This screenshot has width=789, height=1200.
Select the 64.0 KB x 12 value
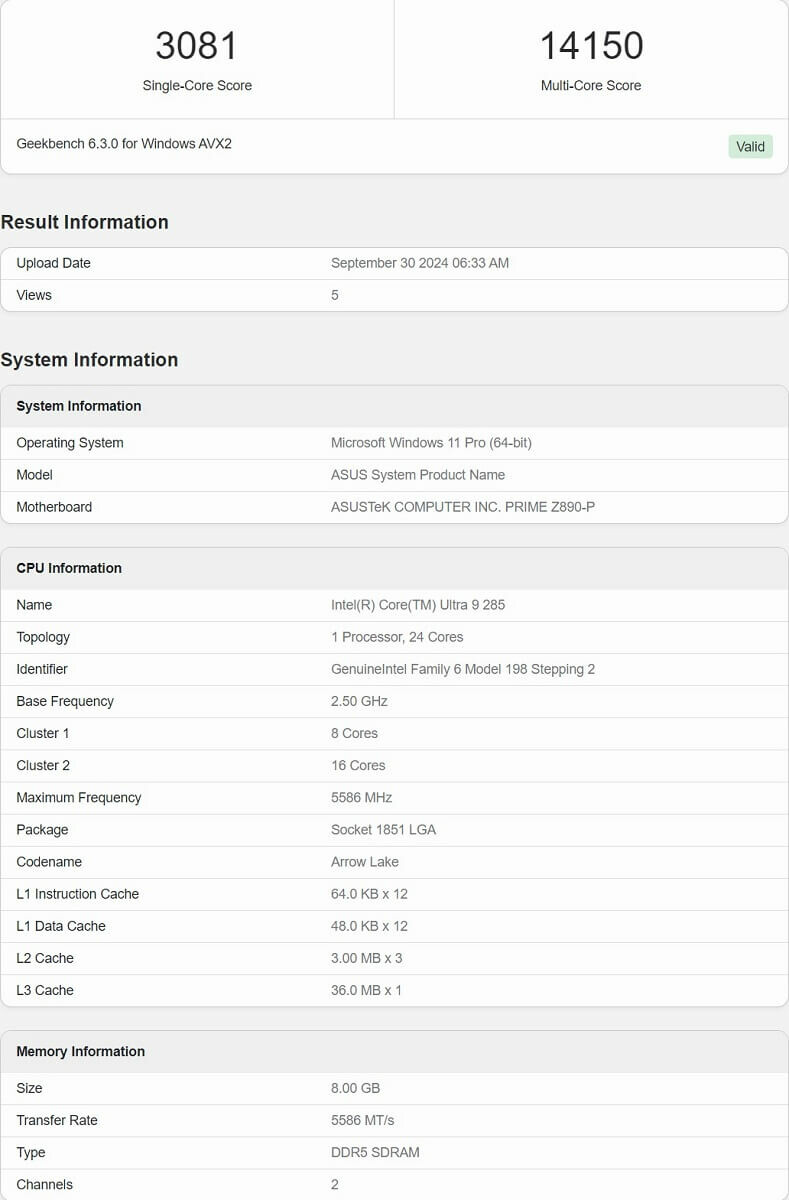(x=369, y=894)
